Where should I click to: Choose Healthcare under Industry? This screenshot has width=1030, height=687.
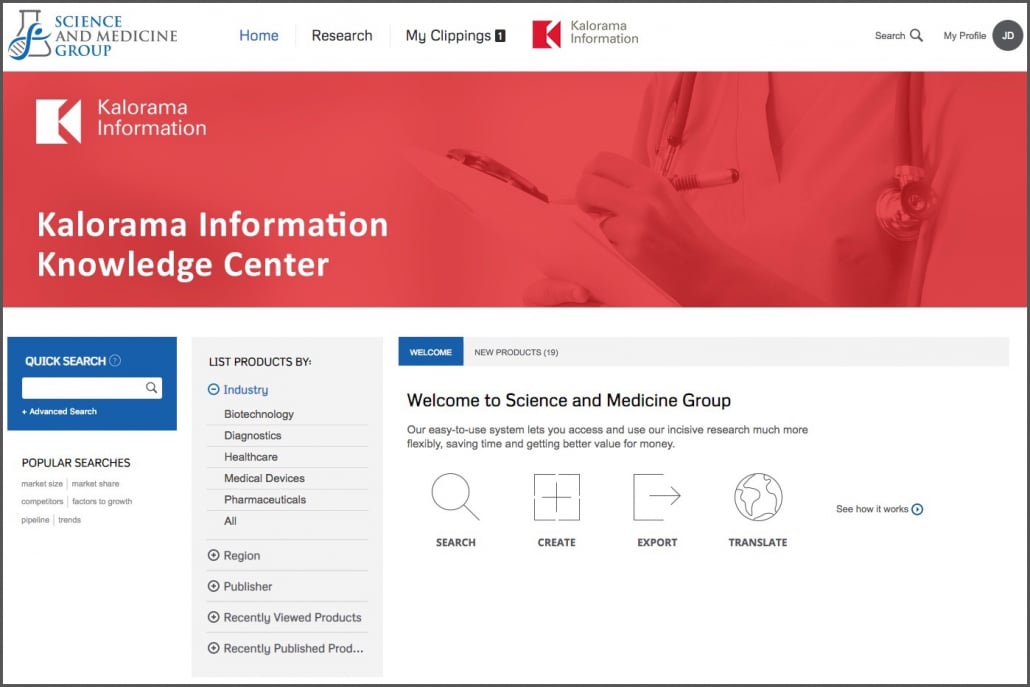click(251, 456)
